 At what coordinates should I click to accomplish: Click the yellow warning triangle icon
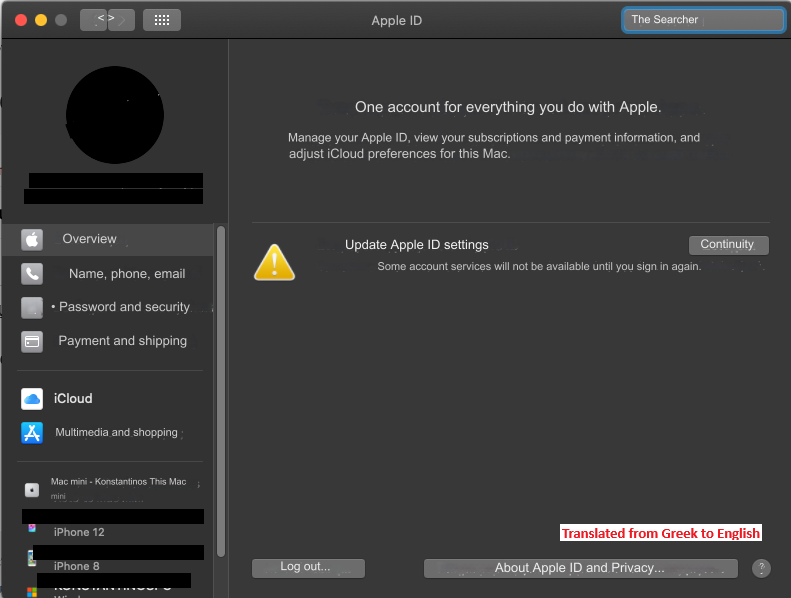(274, 262)
